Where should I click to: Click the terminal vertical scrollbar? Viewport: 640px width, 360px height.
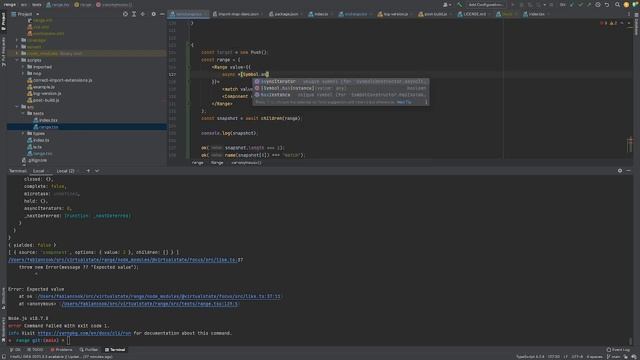[630, 341]
